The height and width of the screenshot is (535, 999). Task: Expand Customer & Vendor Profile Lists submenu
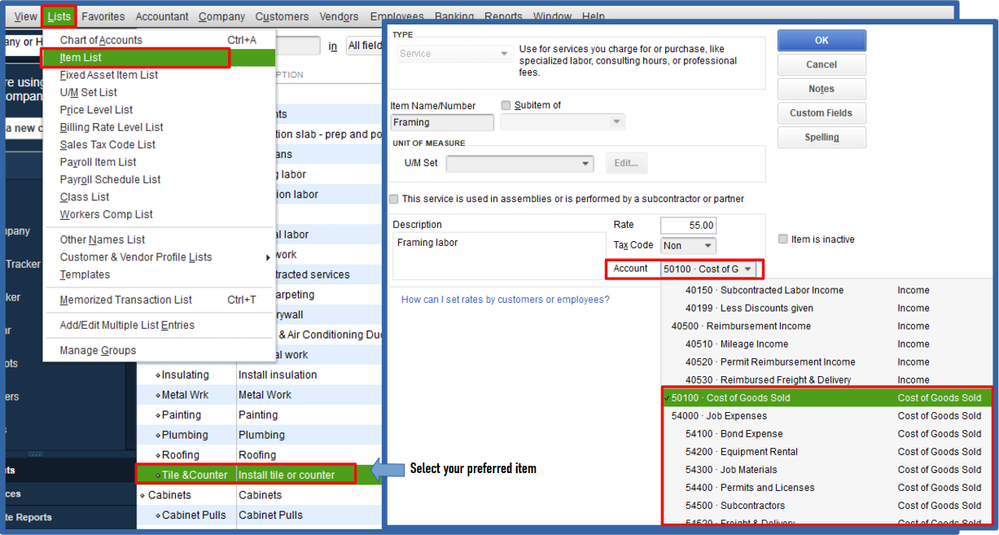pyautogui.click(x=159, y=257)
